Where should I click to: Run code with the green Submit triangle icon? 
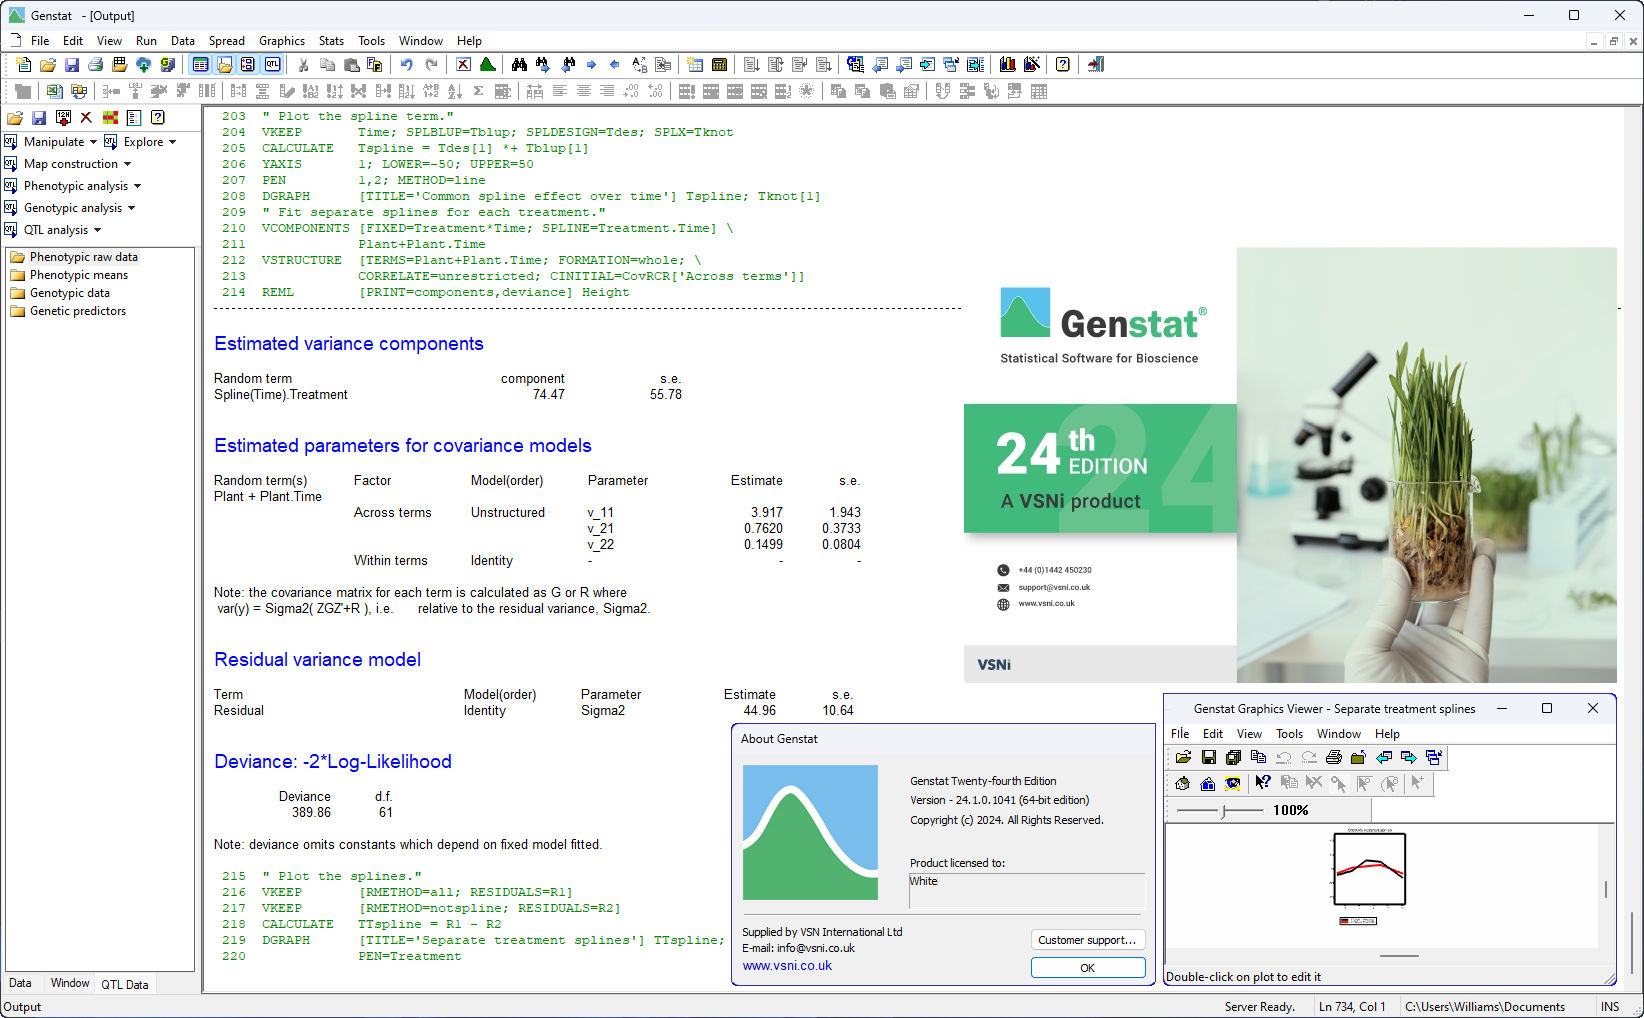487,65
